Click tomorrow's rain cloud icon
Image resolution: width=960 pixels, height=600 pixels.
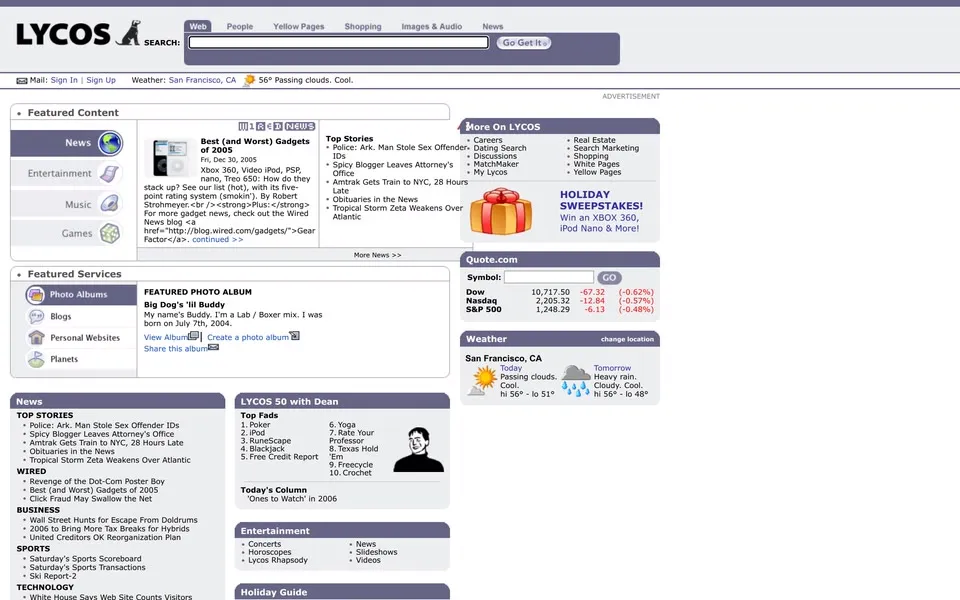tap(576, 380)
